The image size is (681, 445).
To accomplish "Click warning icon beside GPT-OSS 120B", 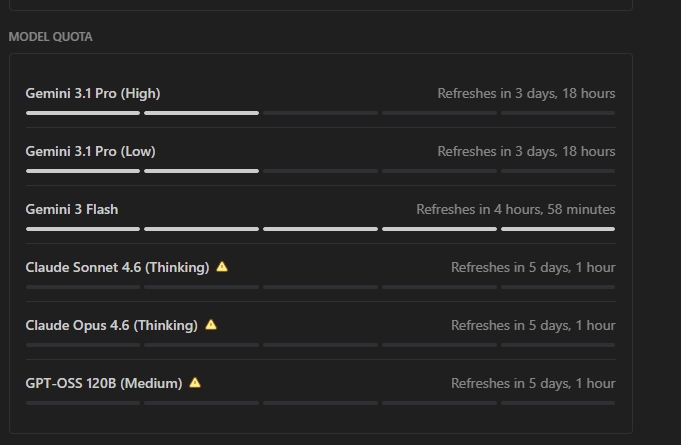I will click(195, 382).
